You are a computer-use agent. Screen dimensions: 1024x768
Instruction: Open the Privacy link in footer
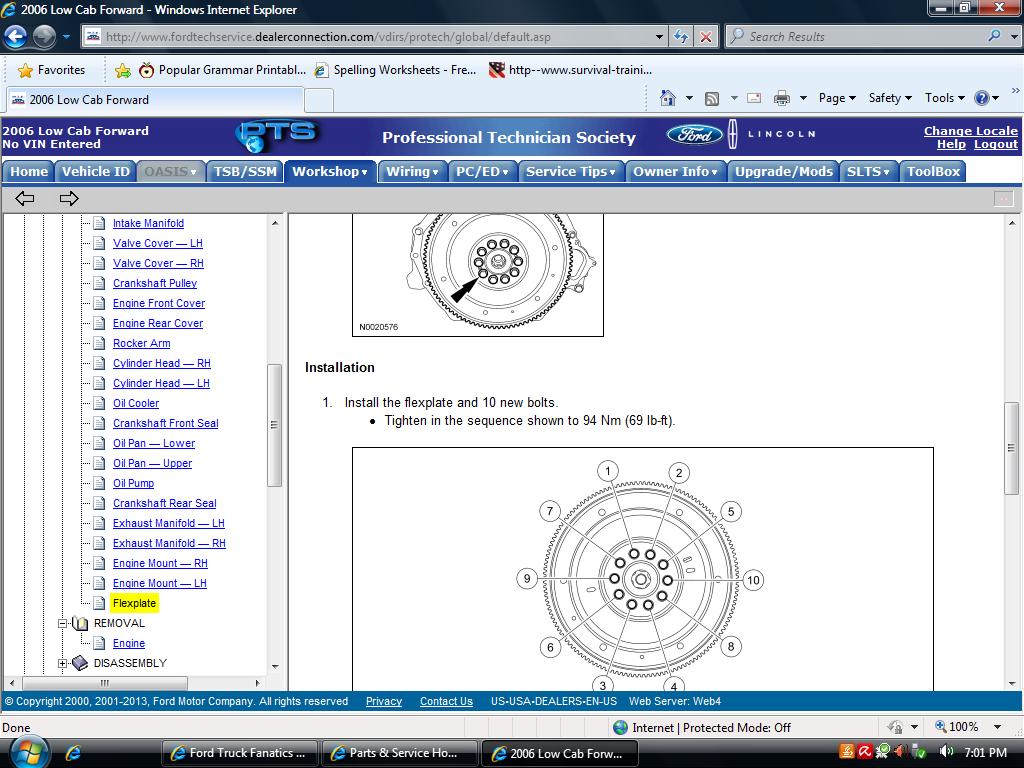pyautogui.click(x=384, y=701)
